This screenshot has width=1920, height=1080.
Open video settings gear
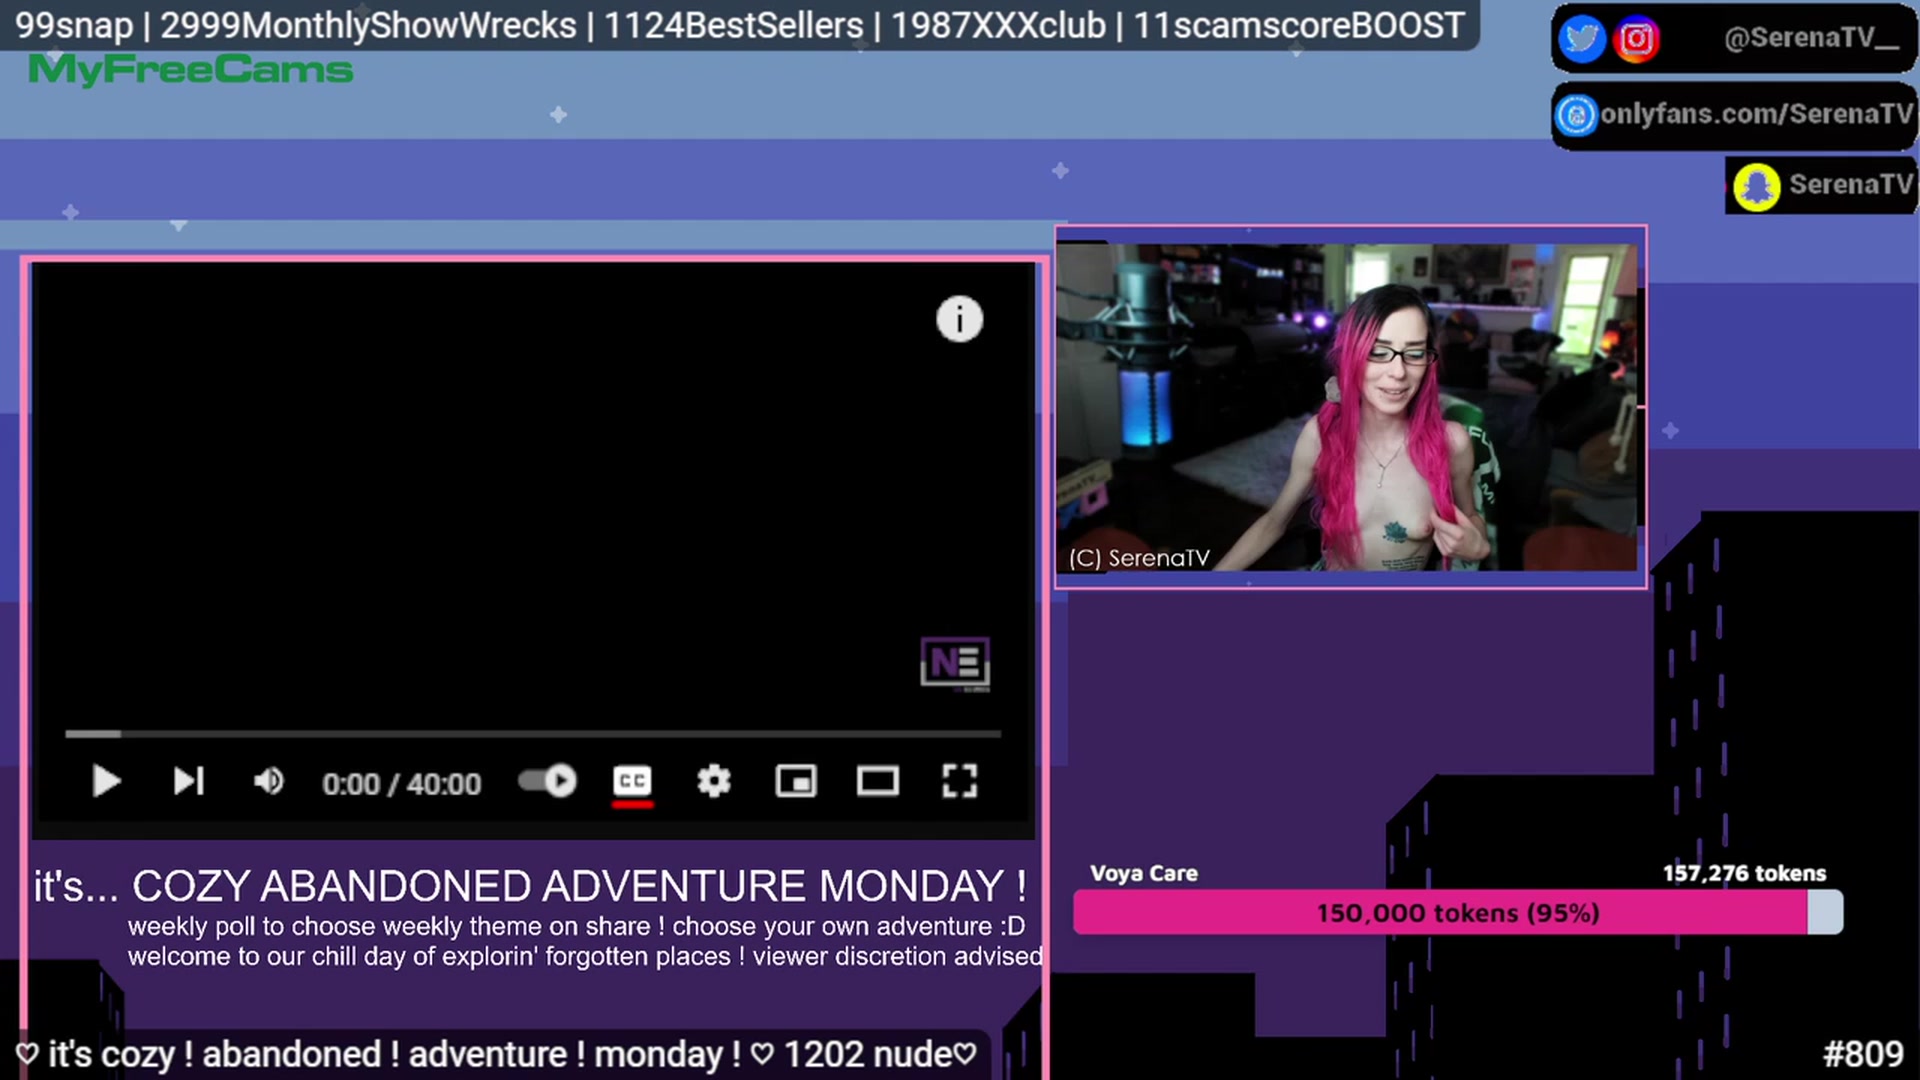[714, 781]
